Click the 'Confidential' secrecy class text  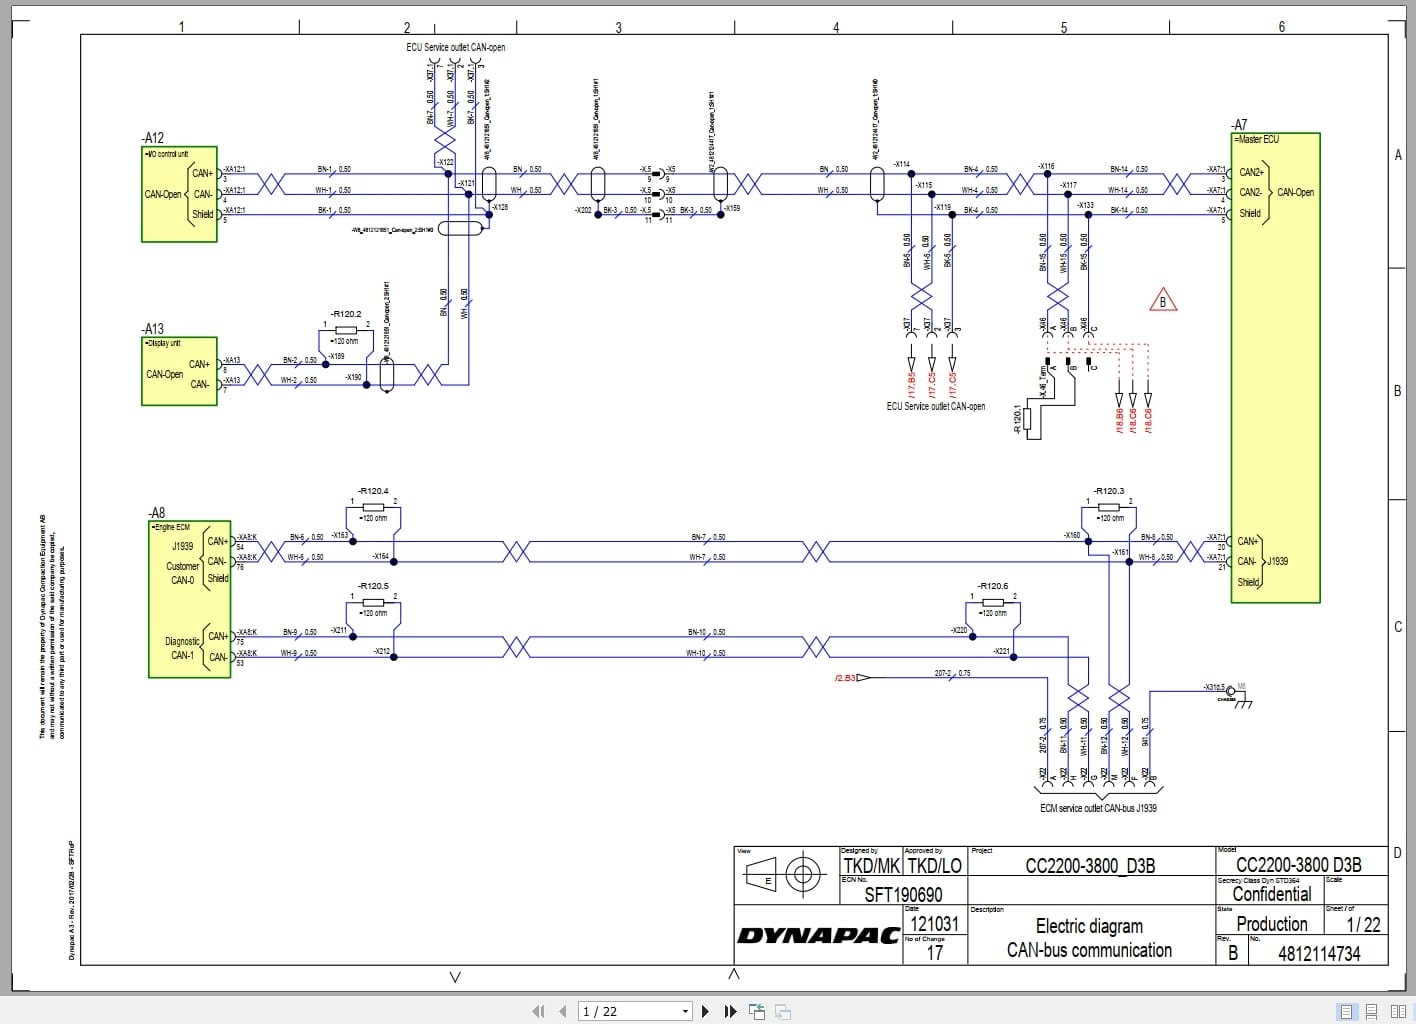tap(1271, 894)
